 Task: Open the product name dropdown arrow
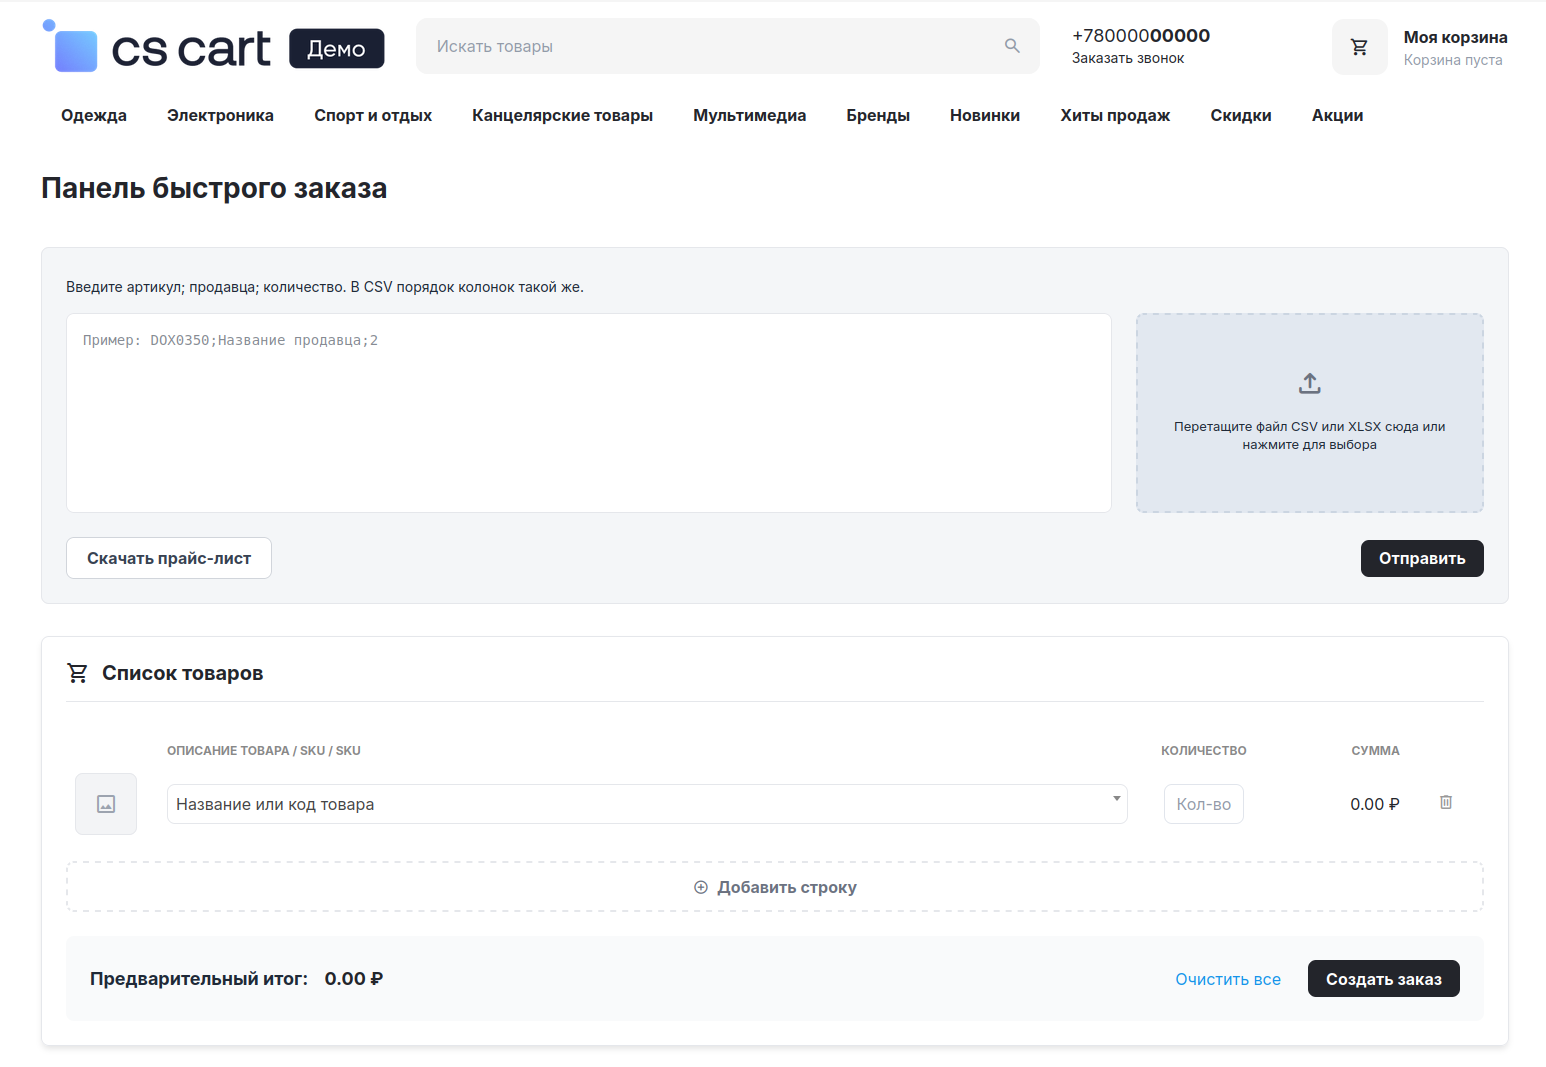pyautogui.click(x=1116, y=799)
